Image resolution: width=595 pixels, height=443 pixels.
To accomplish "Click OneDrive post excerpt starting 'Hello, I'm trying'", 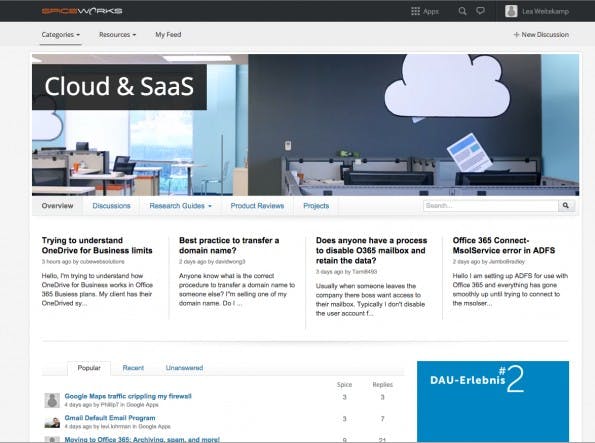I will click(97, 289).
